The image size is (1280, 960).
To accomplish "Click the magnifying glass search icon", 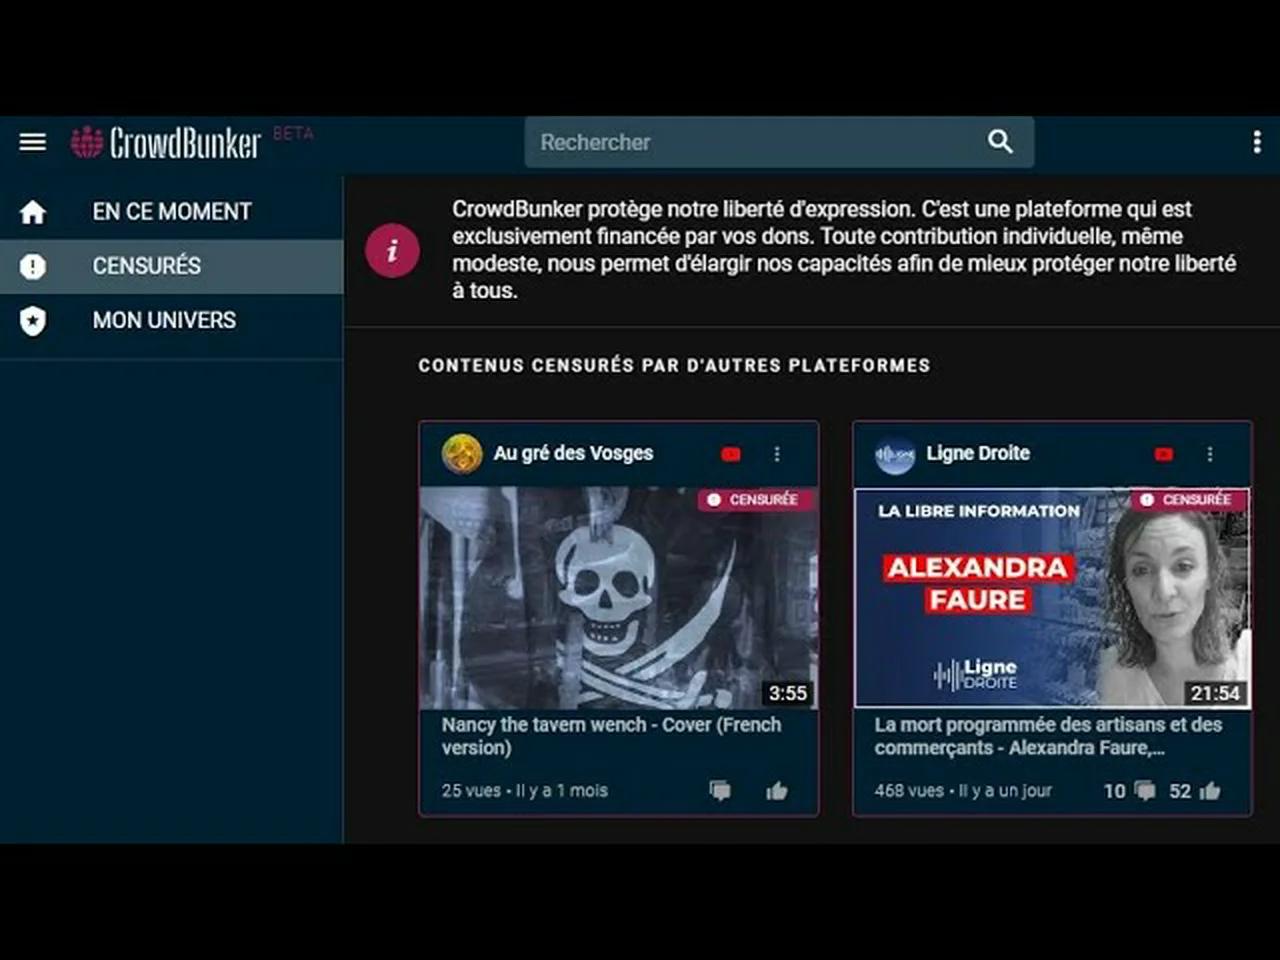I will [999, 142].
